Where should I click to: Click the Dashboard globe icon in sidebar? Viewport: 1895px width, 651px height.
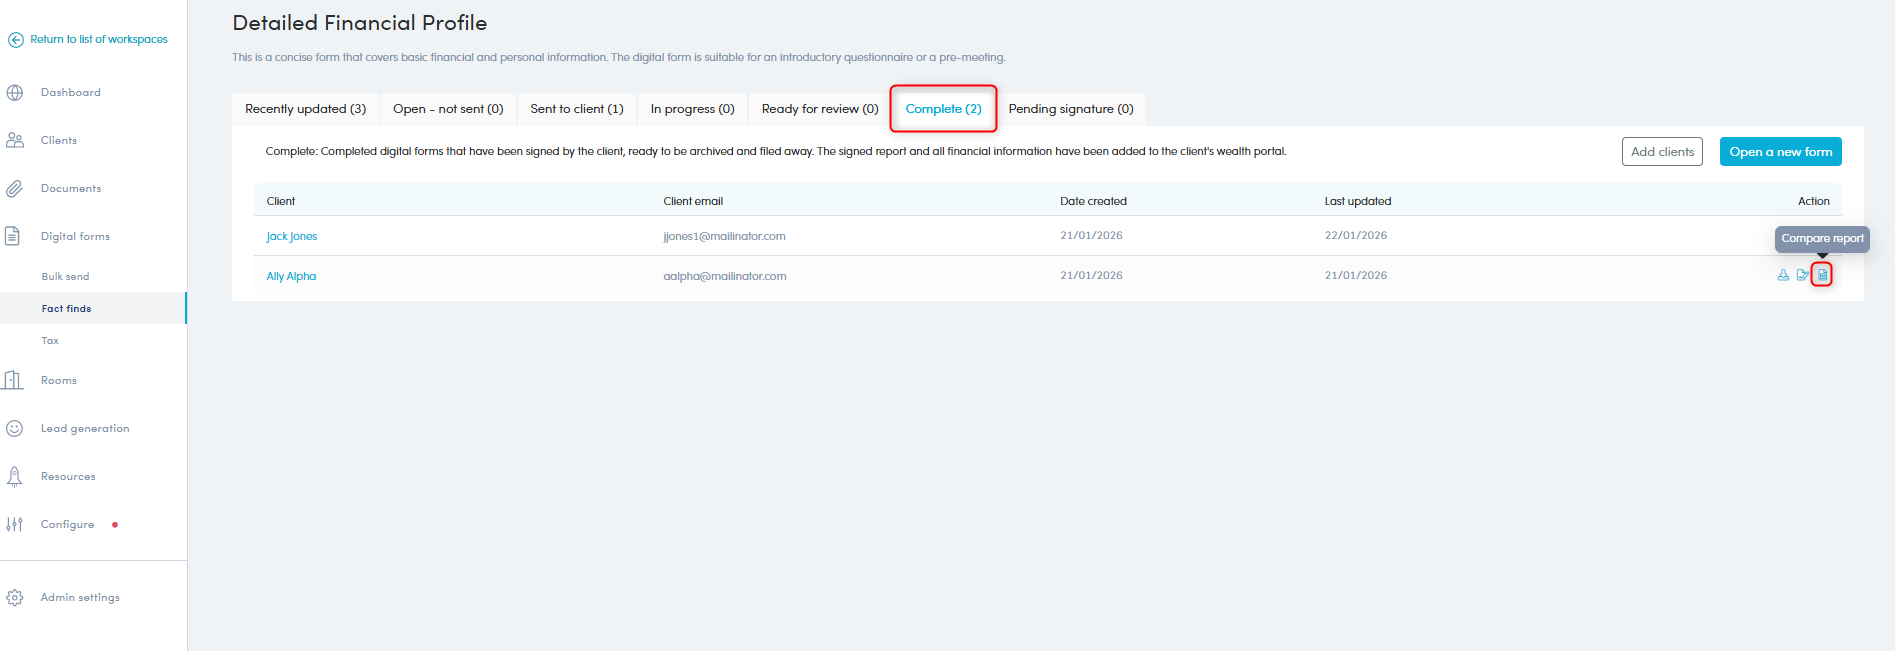click(15, 93)
